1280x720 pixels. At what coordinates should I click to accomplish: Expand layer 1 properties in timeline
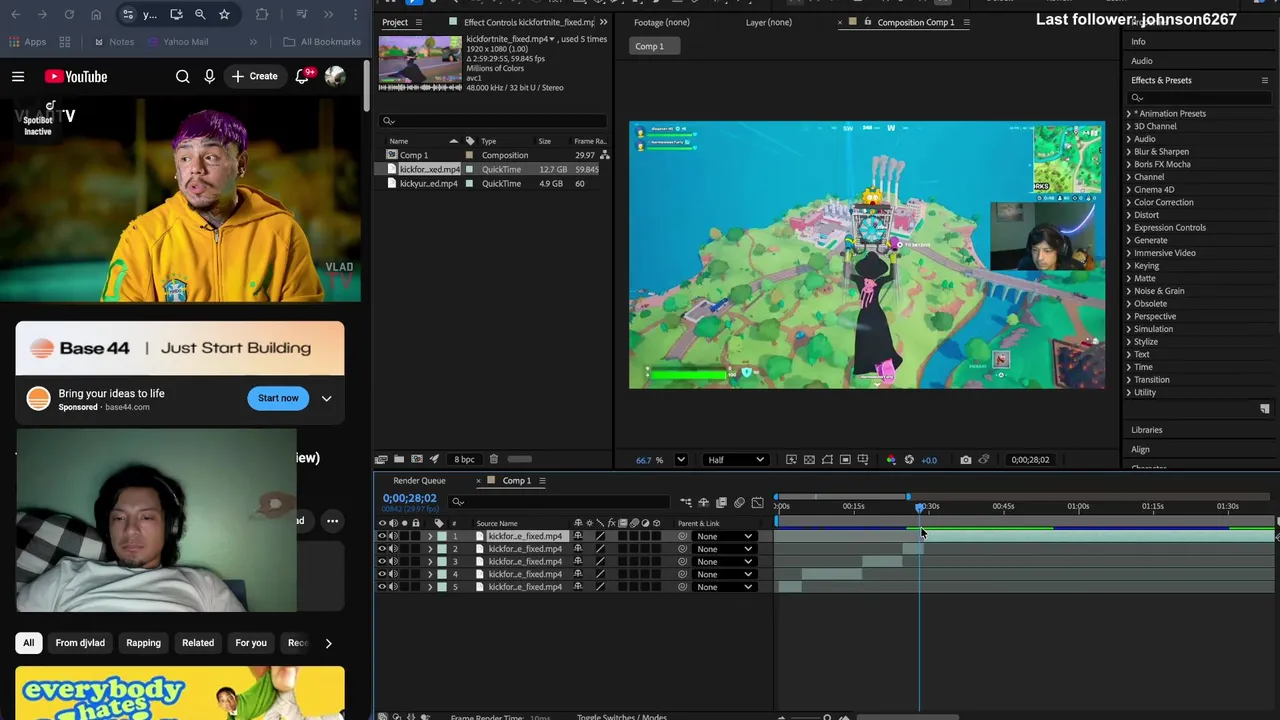[430, 536]
